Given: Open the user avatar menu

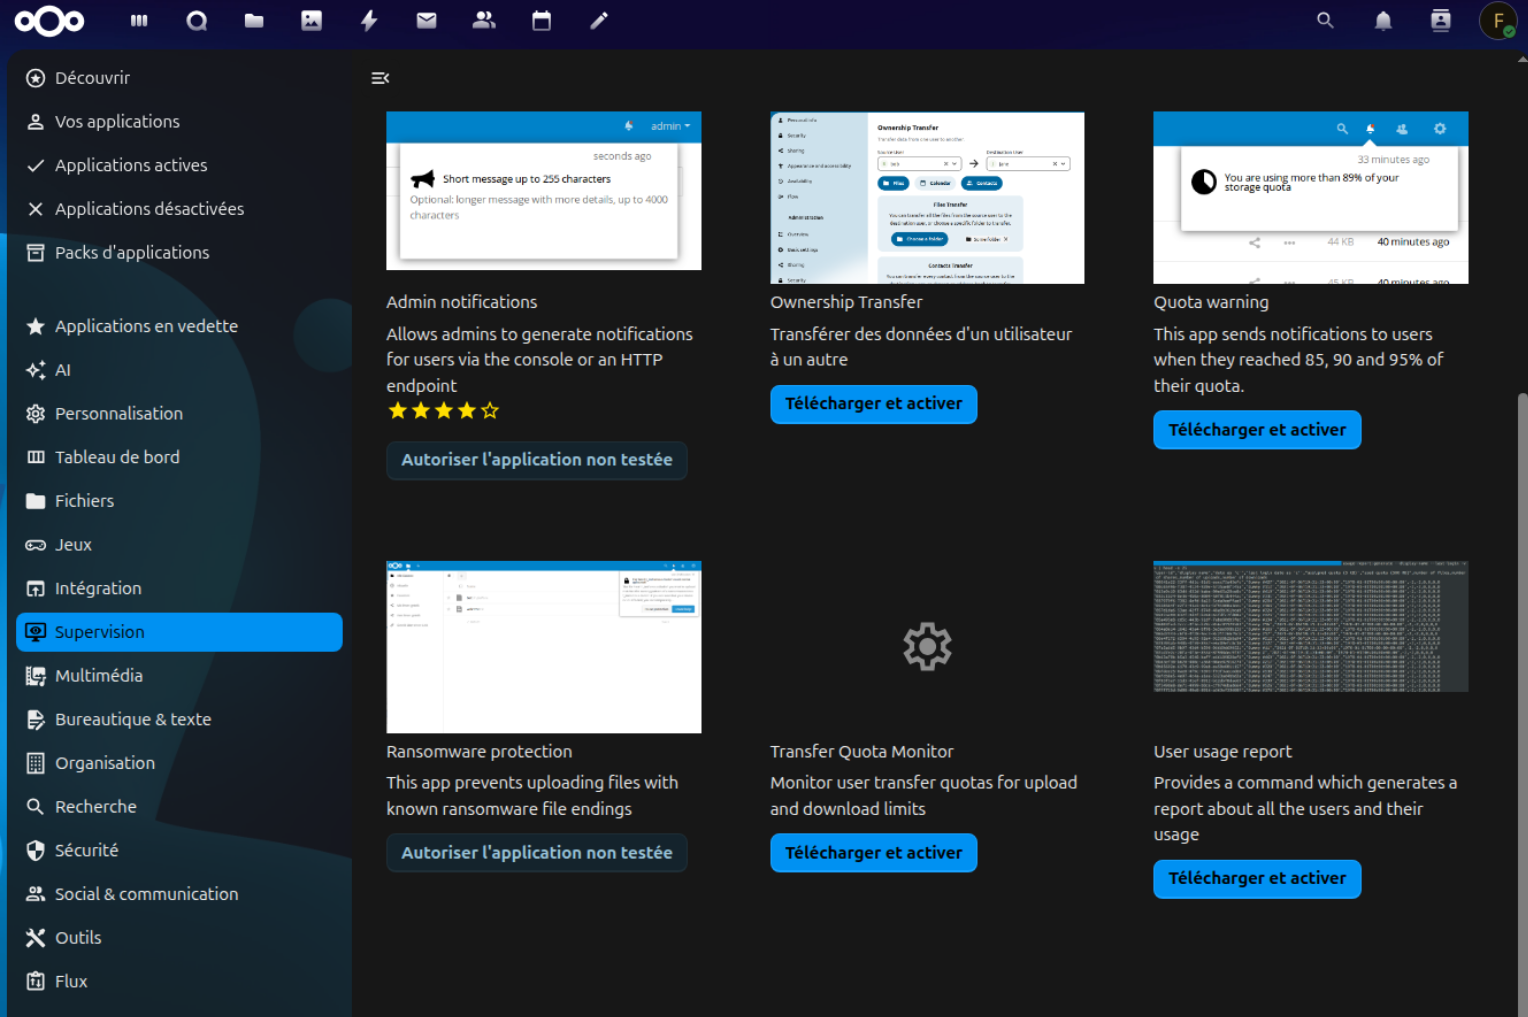Looking at the screenshot, I should 1497,21.
